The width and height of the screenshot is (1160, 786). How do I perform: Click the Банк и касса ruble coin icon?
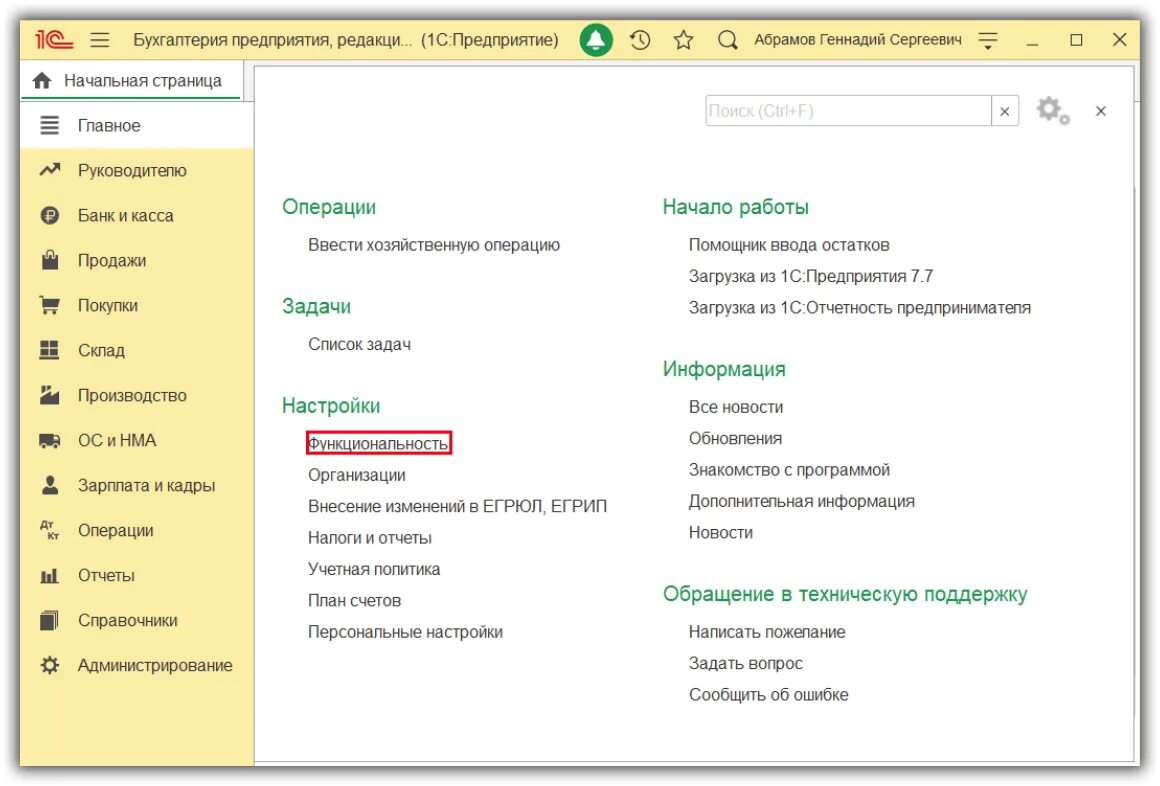(x=50, y=216)
